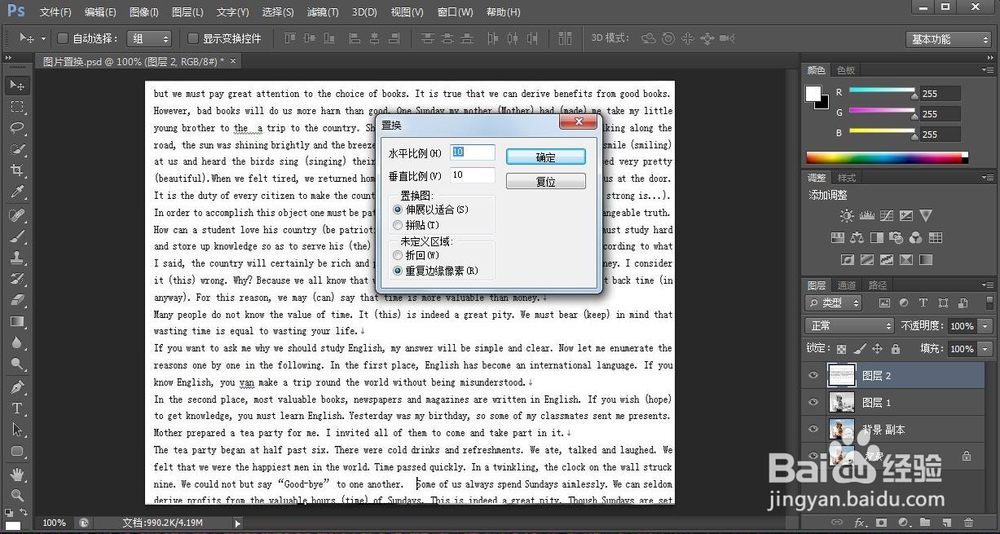Select the Rectangular Marquee tool

pos(17,107)
